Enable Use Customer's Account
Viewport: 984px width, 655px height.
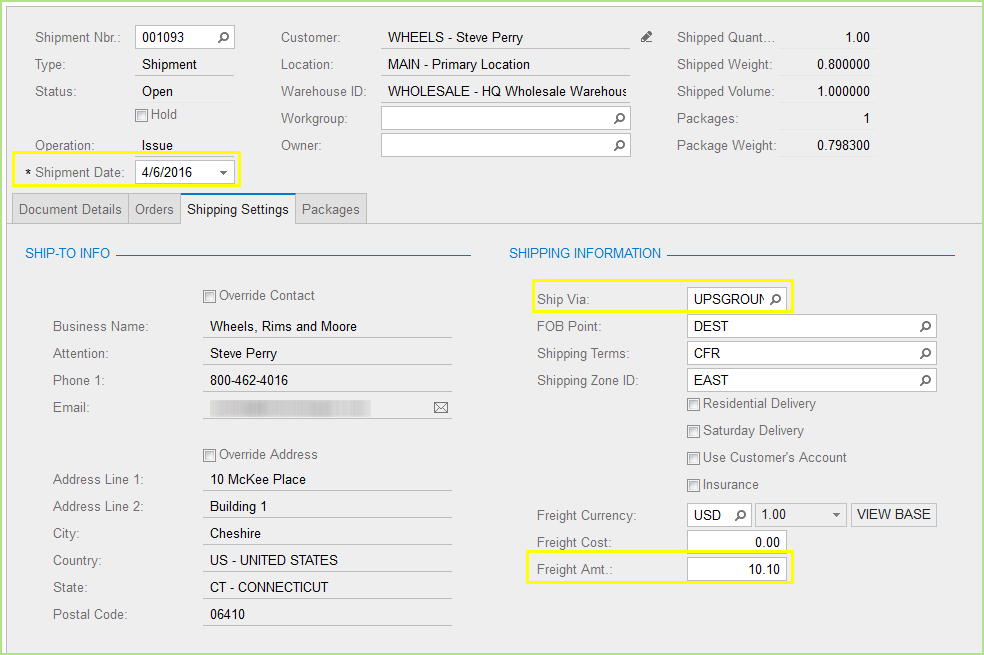[x=694, y=458]
